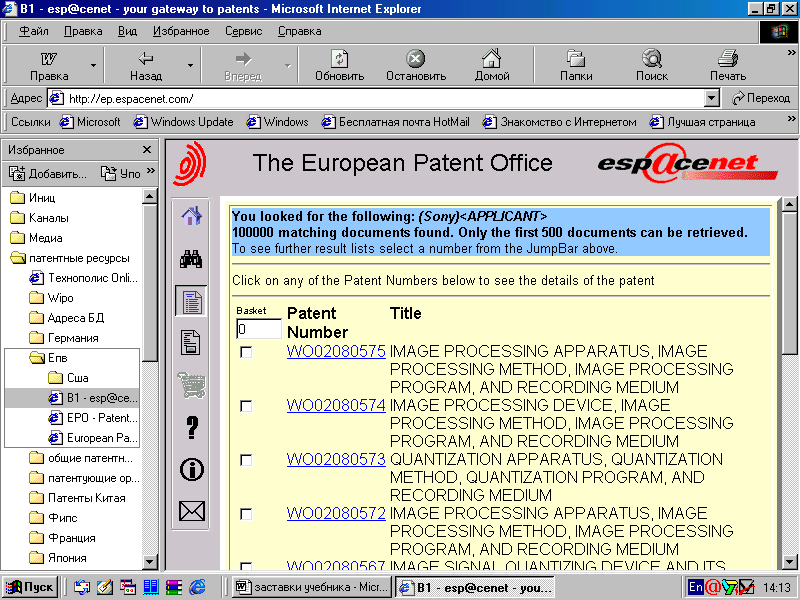Switch to заставки учебника Word taskbar button
The width and height of the screenshot is (800, 600).
[312, 587]
